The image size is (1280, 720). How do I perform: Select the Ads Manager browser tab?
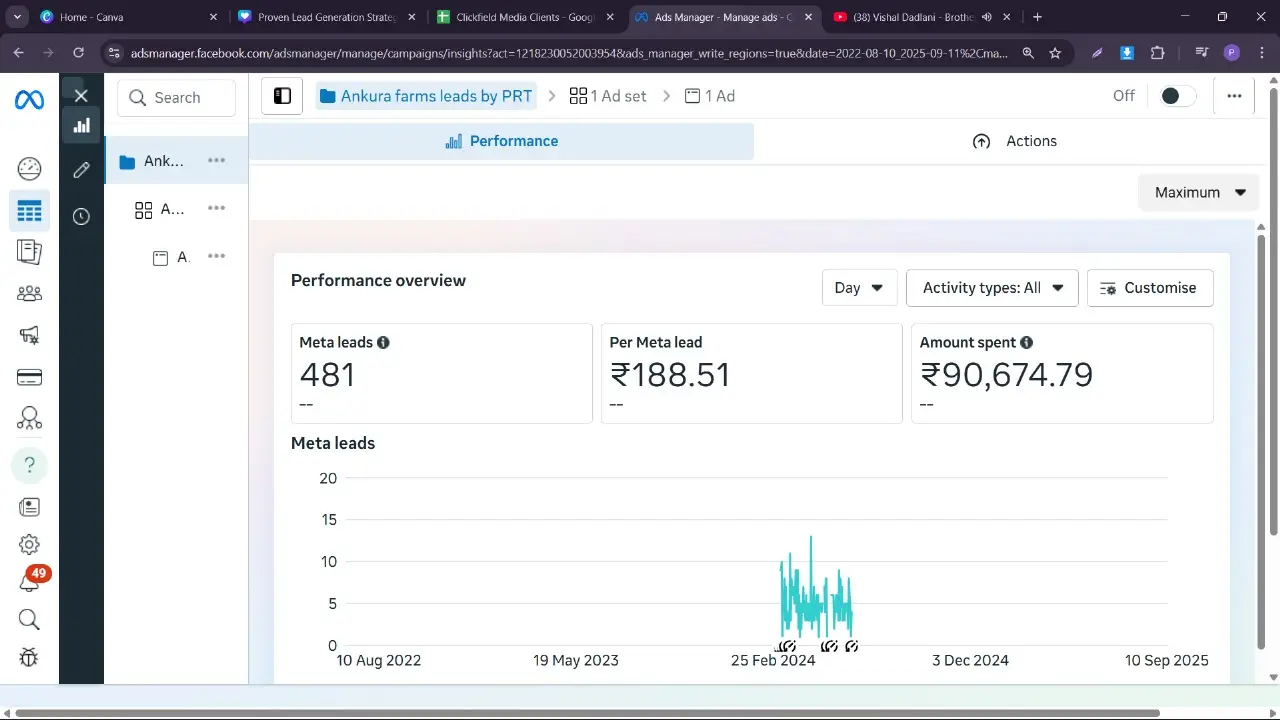[x=723, y=17]
